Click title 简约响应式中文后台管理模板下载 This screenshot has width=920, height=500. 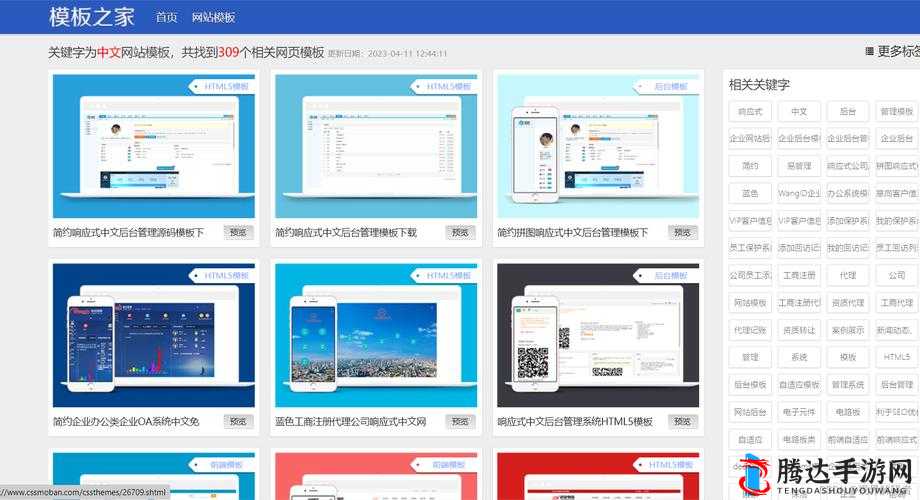(346, 233)
